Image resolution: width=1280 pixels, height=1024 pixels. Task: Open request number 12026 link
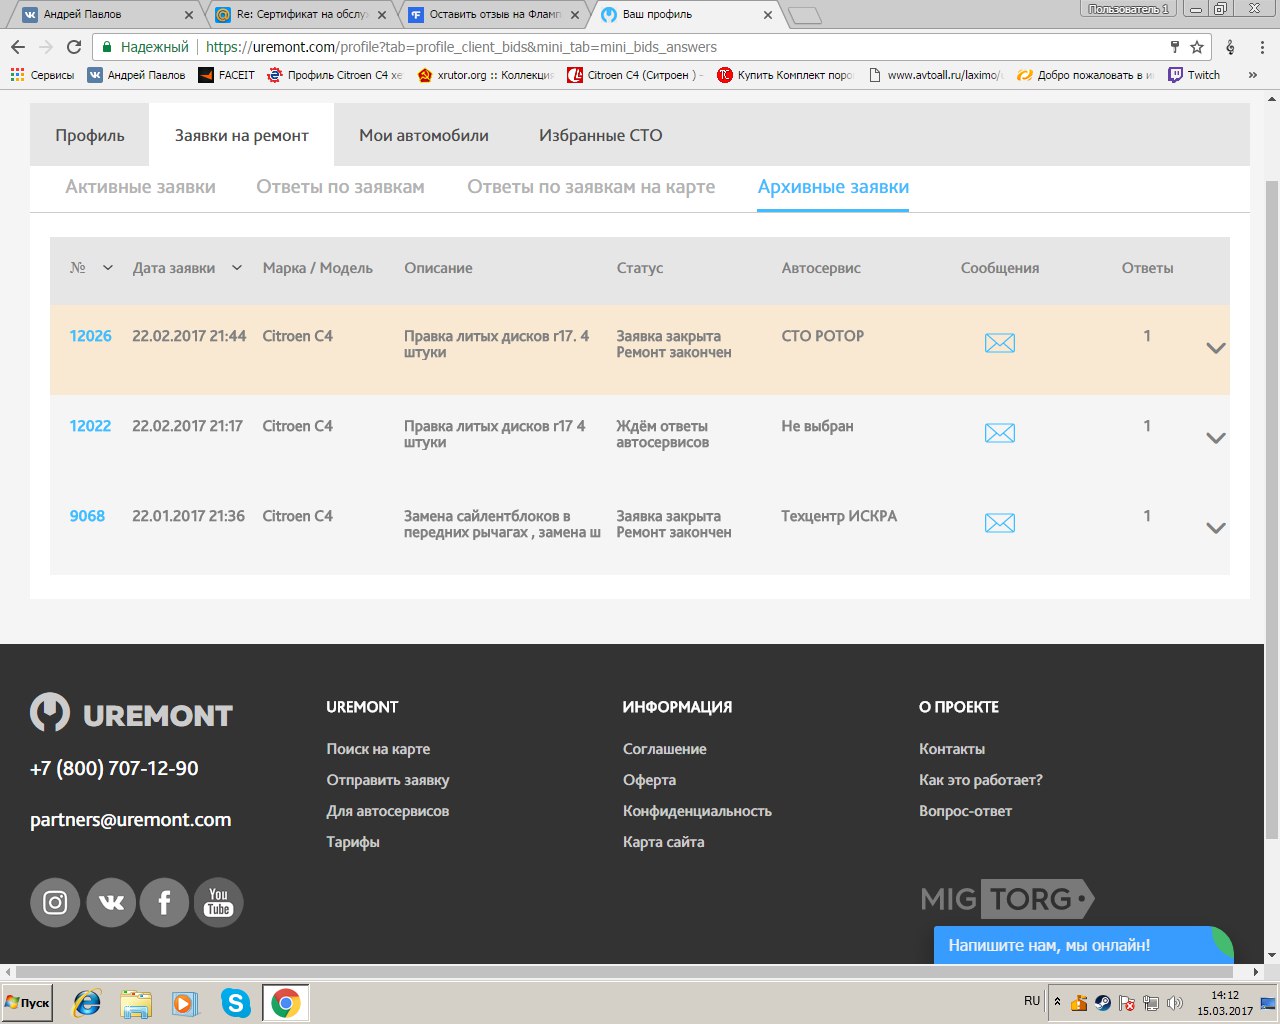[90, 336]
